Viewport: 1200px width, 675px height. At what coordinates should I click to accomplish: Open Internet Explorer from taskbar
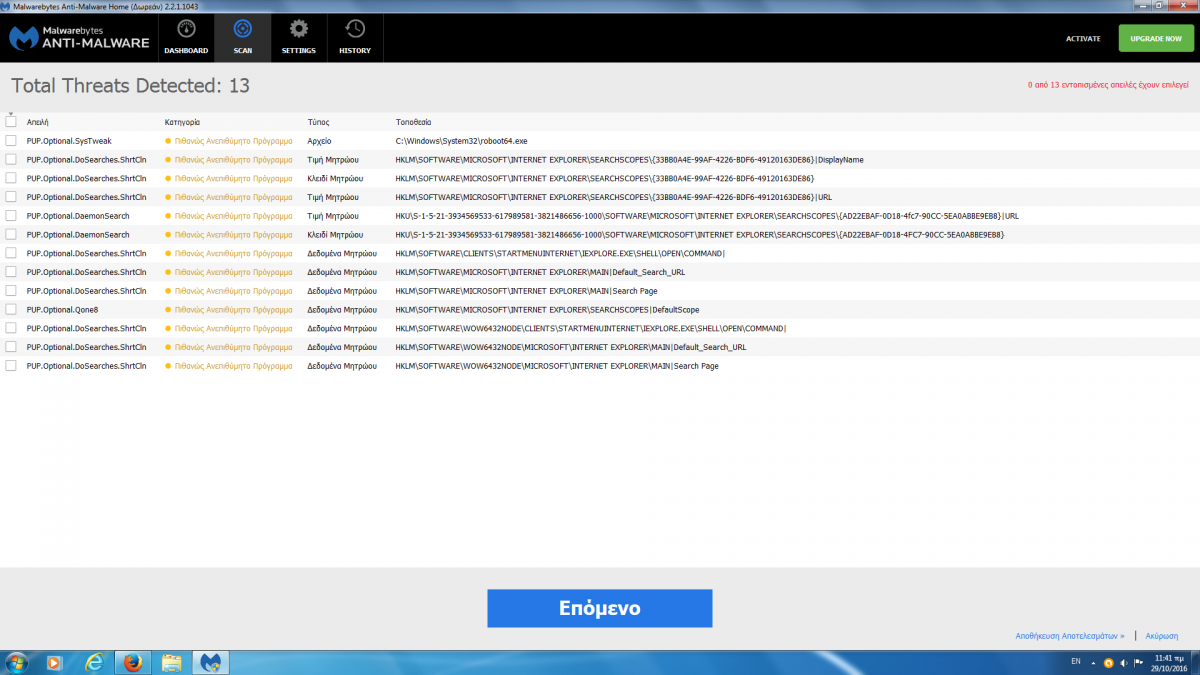coord(94,662)
